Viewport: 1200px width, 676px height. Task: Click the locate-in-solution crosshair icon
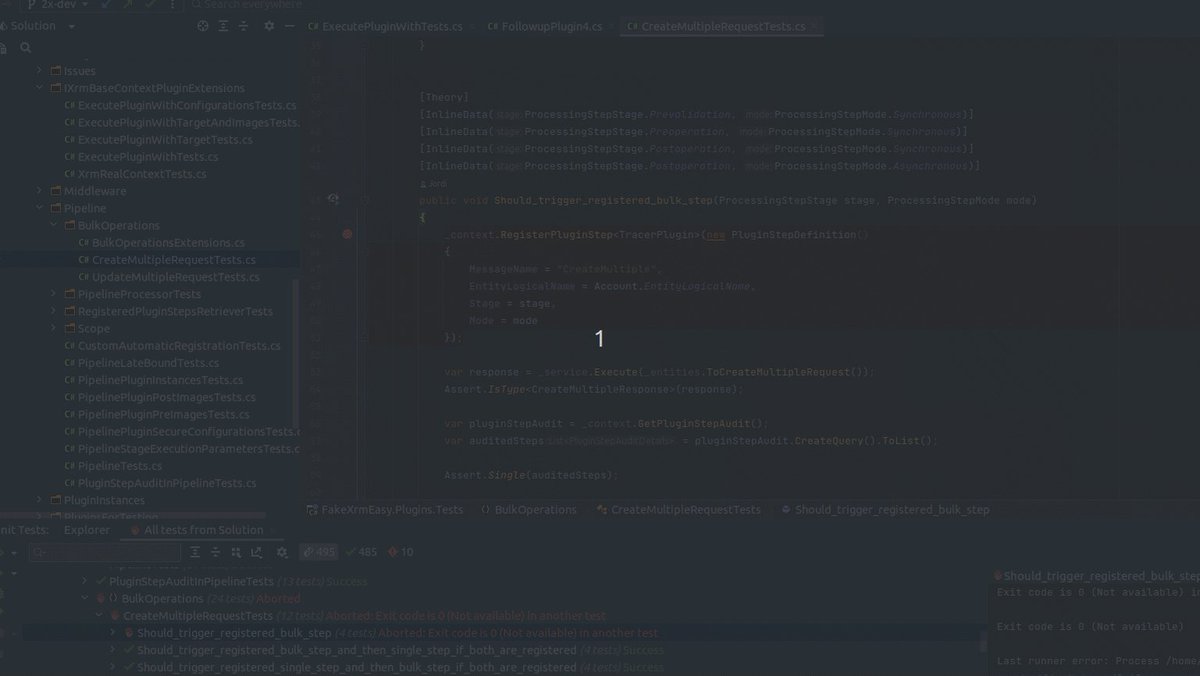[x=203, y=26]
